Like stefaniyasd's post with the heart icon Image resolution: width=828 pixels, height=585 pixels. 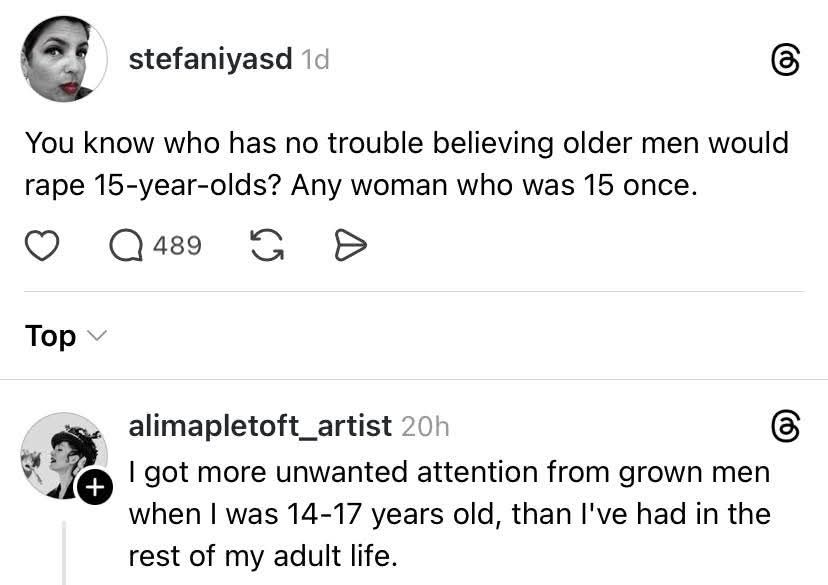click(40, 245)
